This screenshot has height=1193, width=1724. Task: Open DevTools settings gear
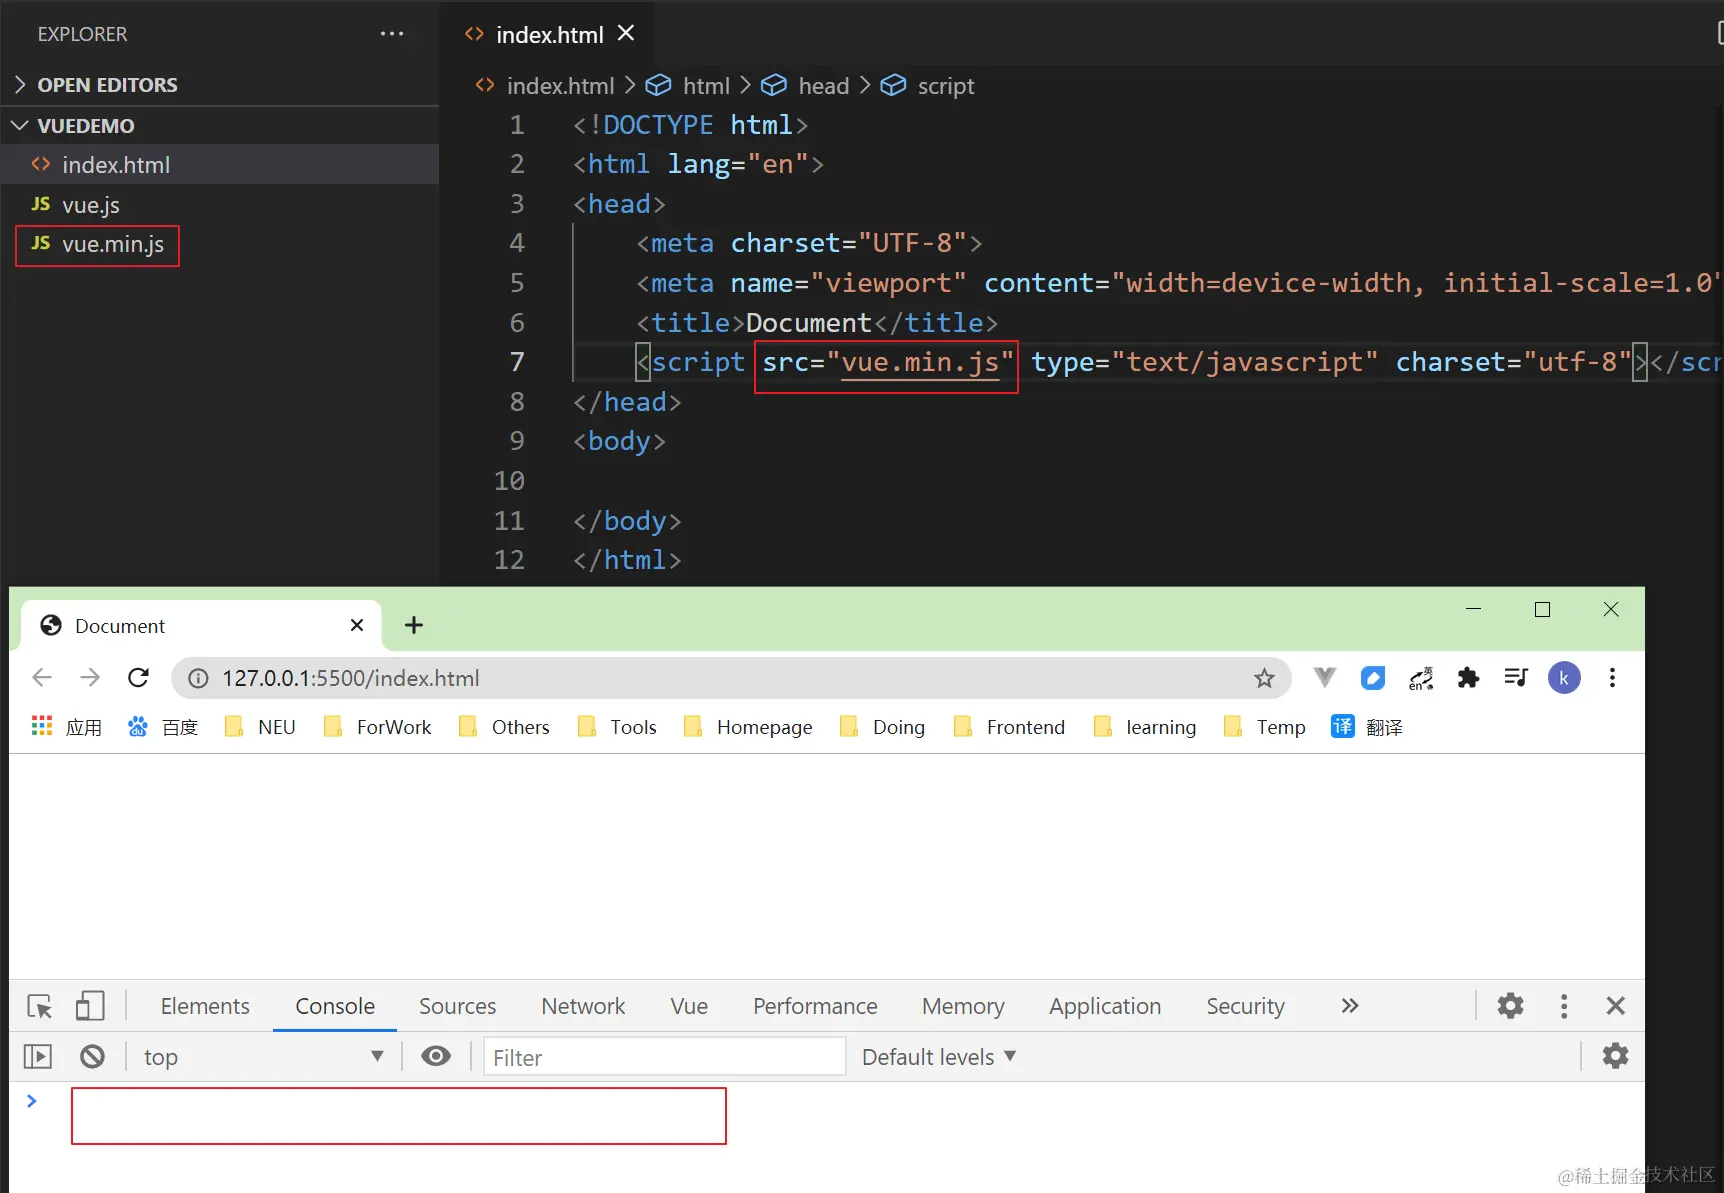[1510, 1005]
